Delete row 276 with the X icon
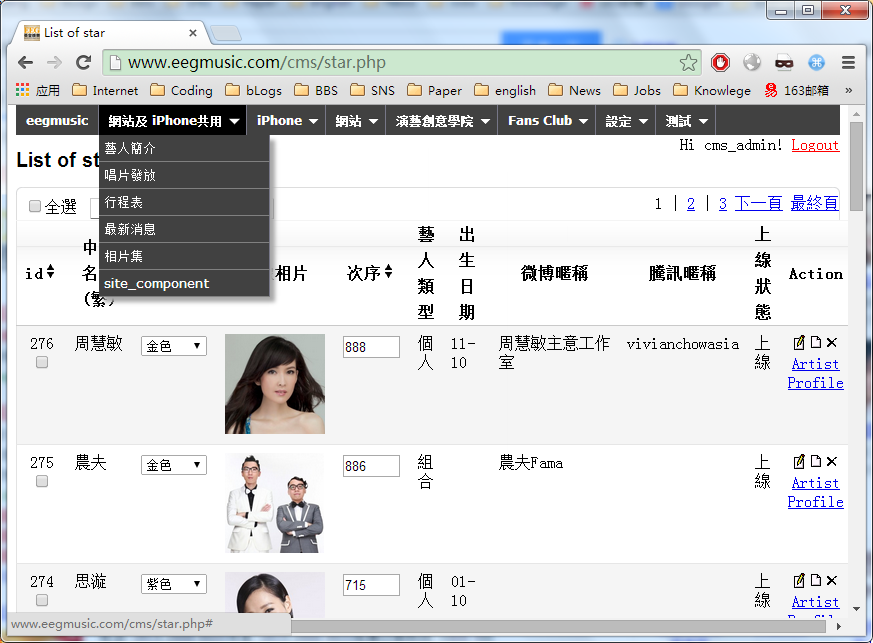The height and width of the screenshot is (643, 873). pos(832,342)
